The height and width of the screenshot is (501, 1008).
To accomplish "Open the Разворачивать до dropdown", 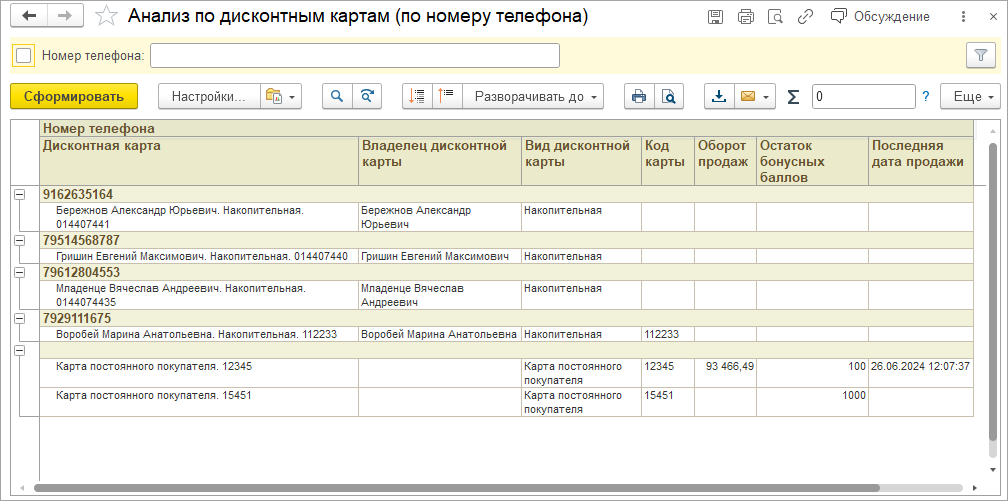I will [x=533, y=96].
